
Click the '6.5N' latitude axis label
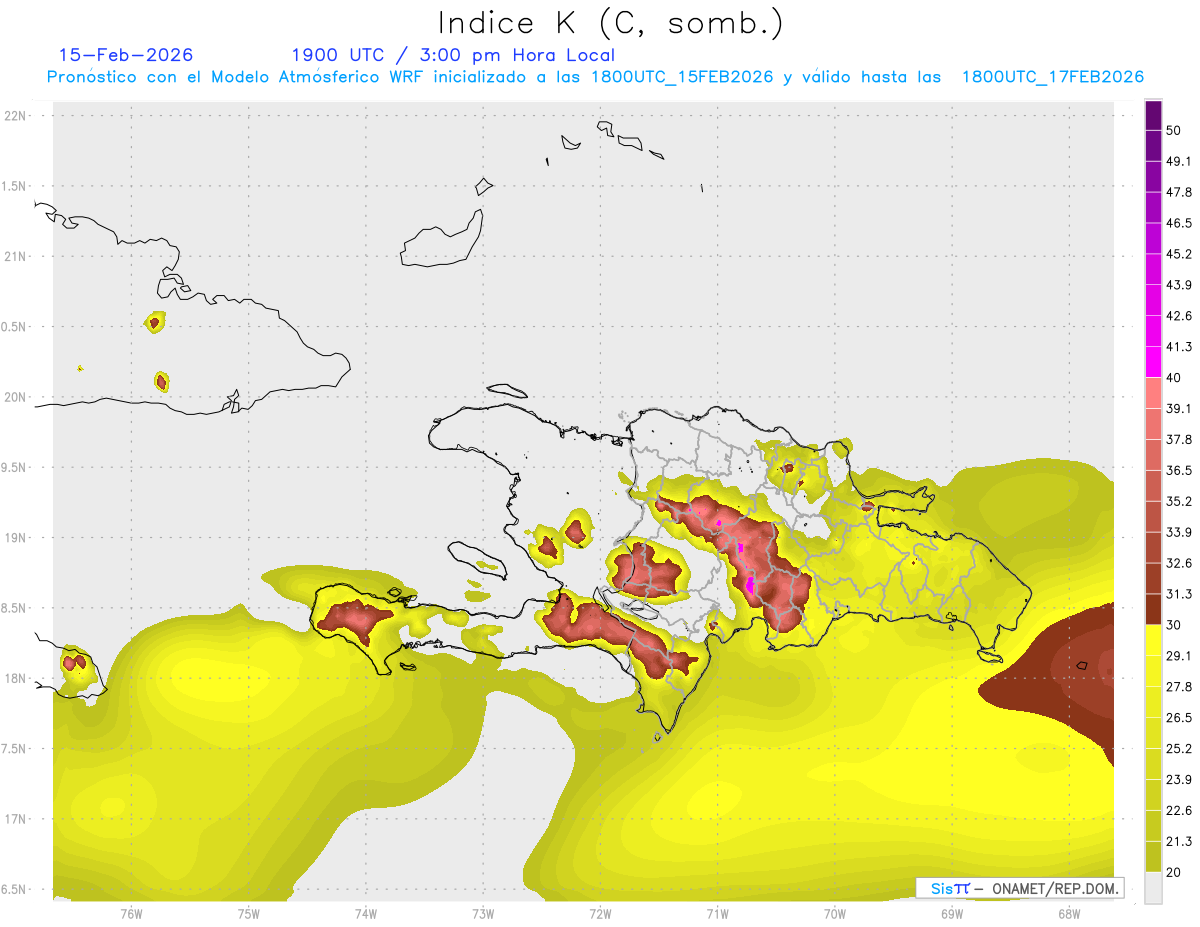15,890
